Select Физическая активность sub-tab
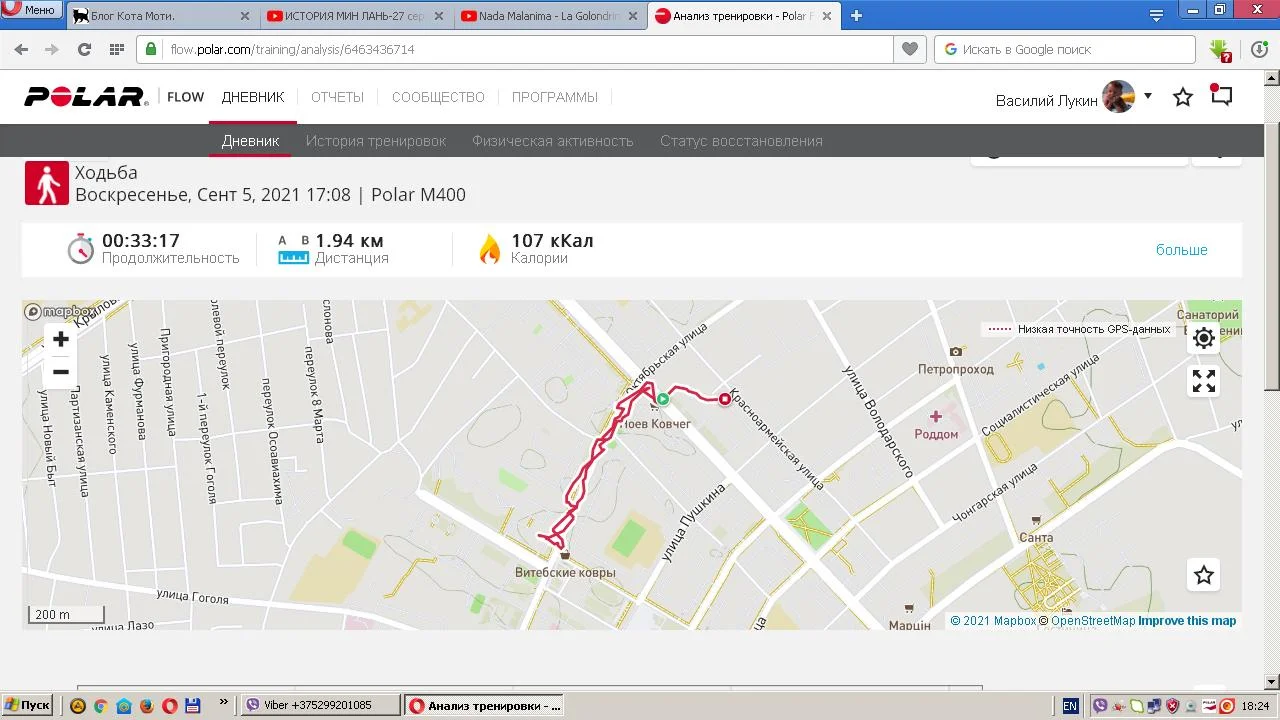 [x=553, y=141]
